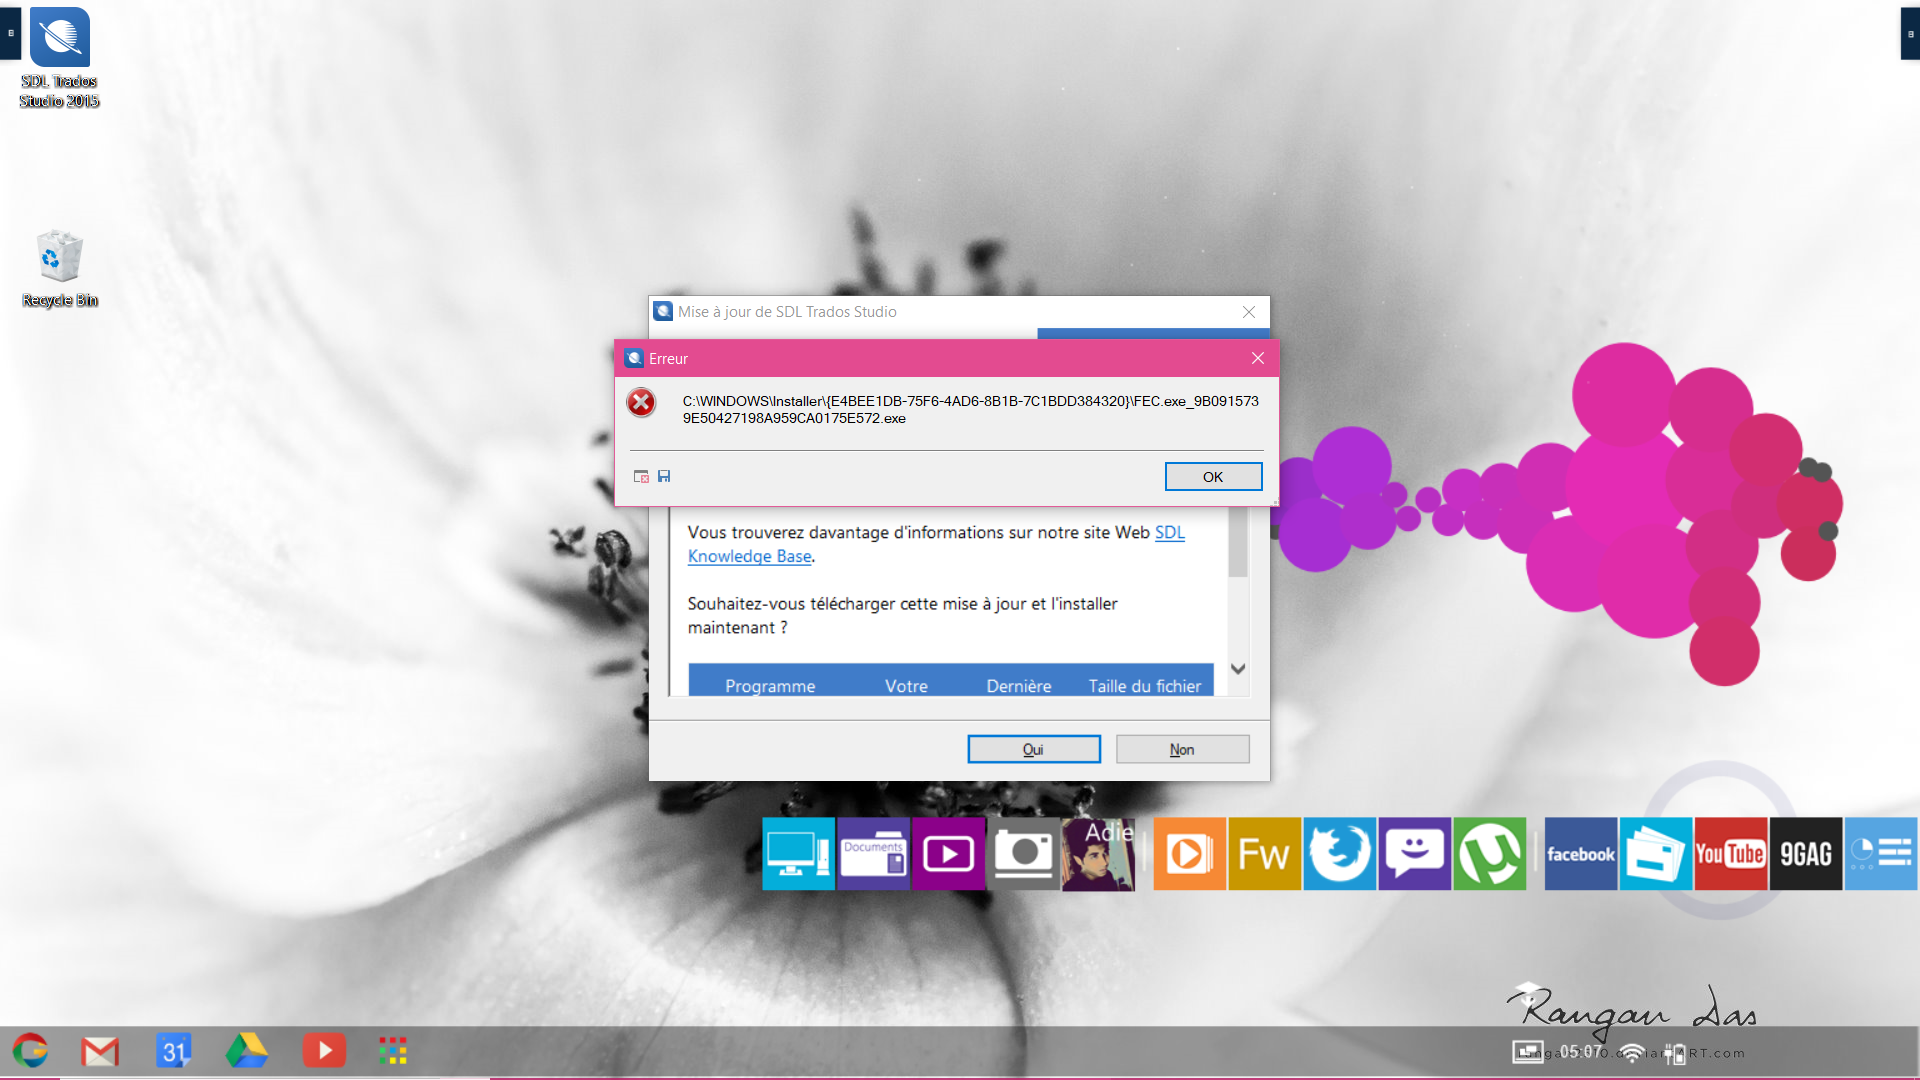Click the battery icon in system tray

[x=1676, y=1053]
